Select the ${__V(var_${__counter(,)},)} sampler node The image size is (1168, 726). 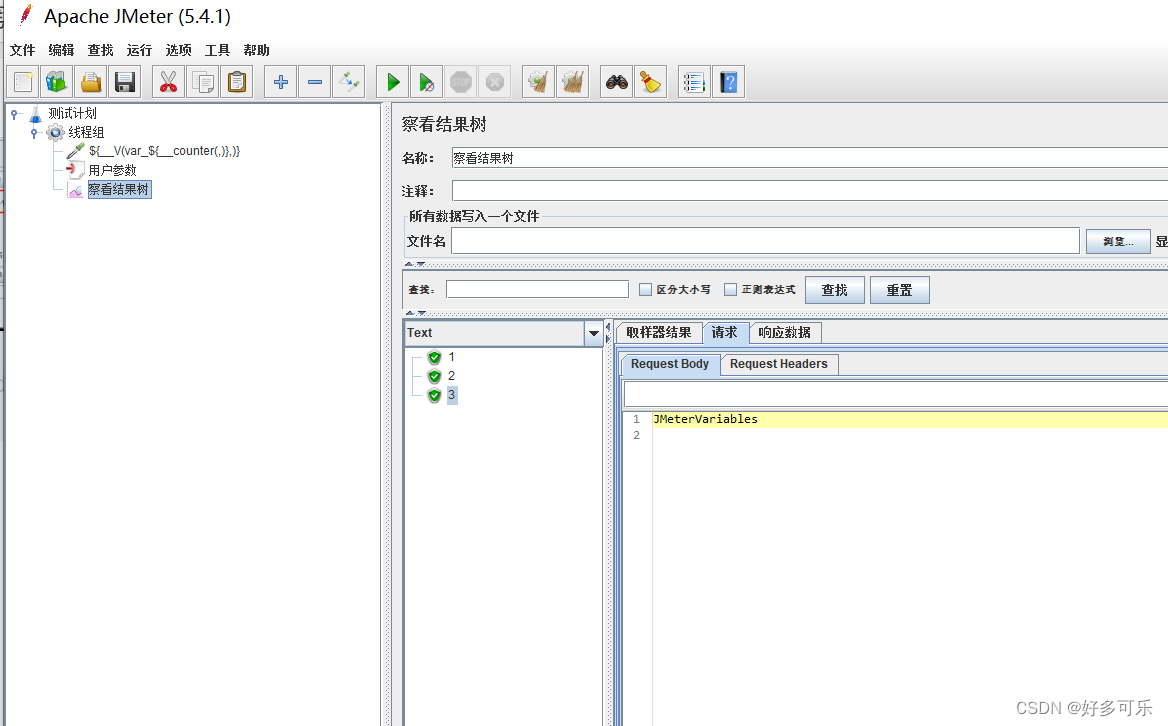click(x=164, y=151)
